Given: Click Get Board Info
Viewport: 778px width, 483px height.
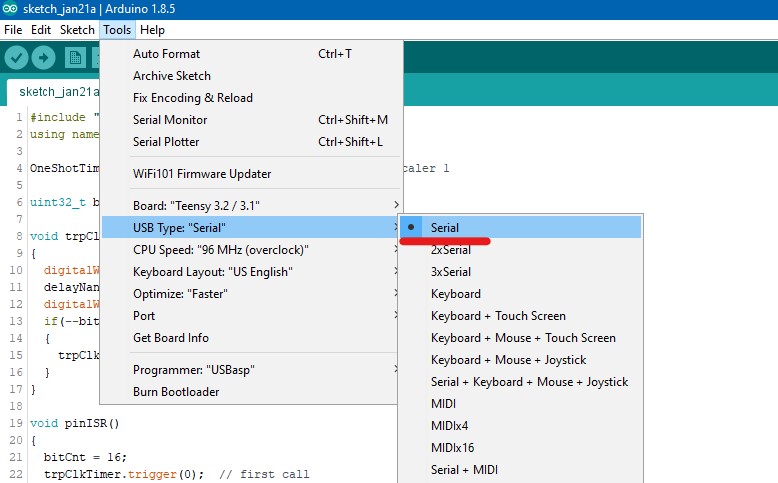Looking at the screenshot, I should click(251, 338).
